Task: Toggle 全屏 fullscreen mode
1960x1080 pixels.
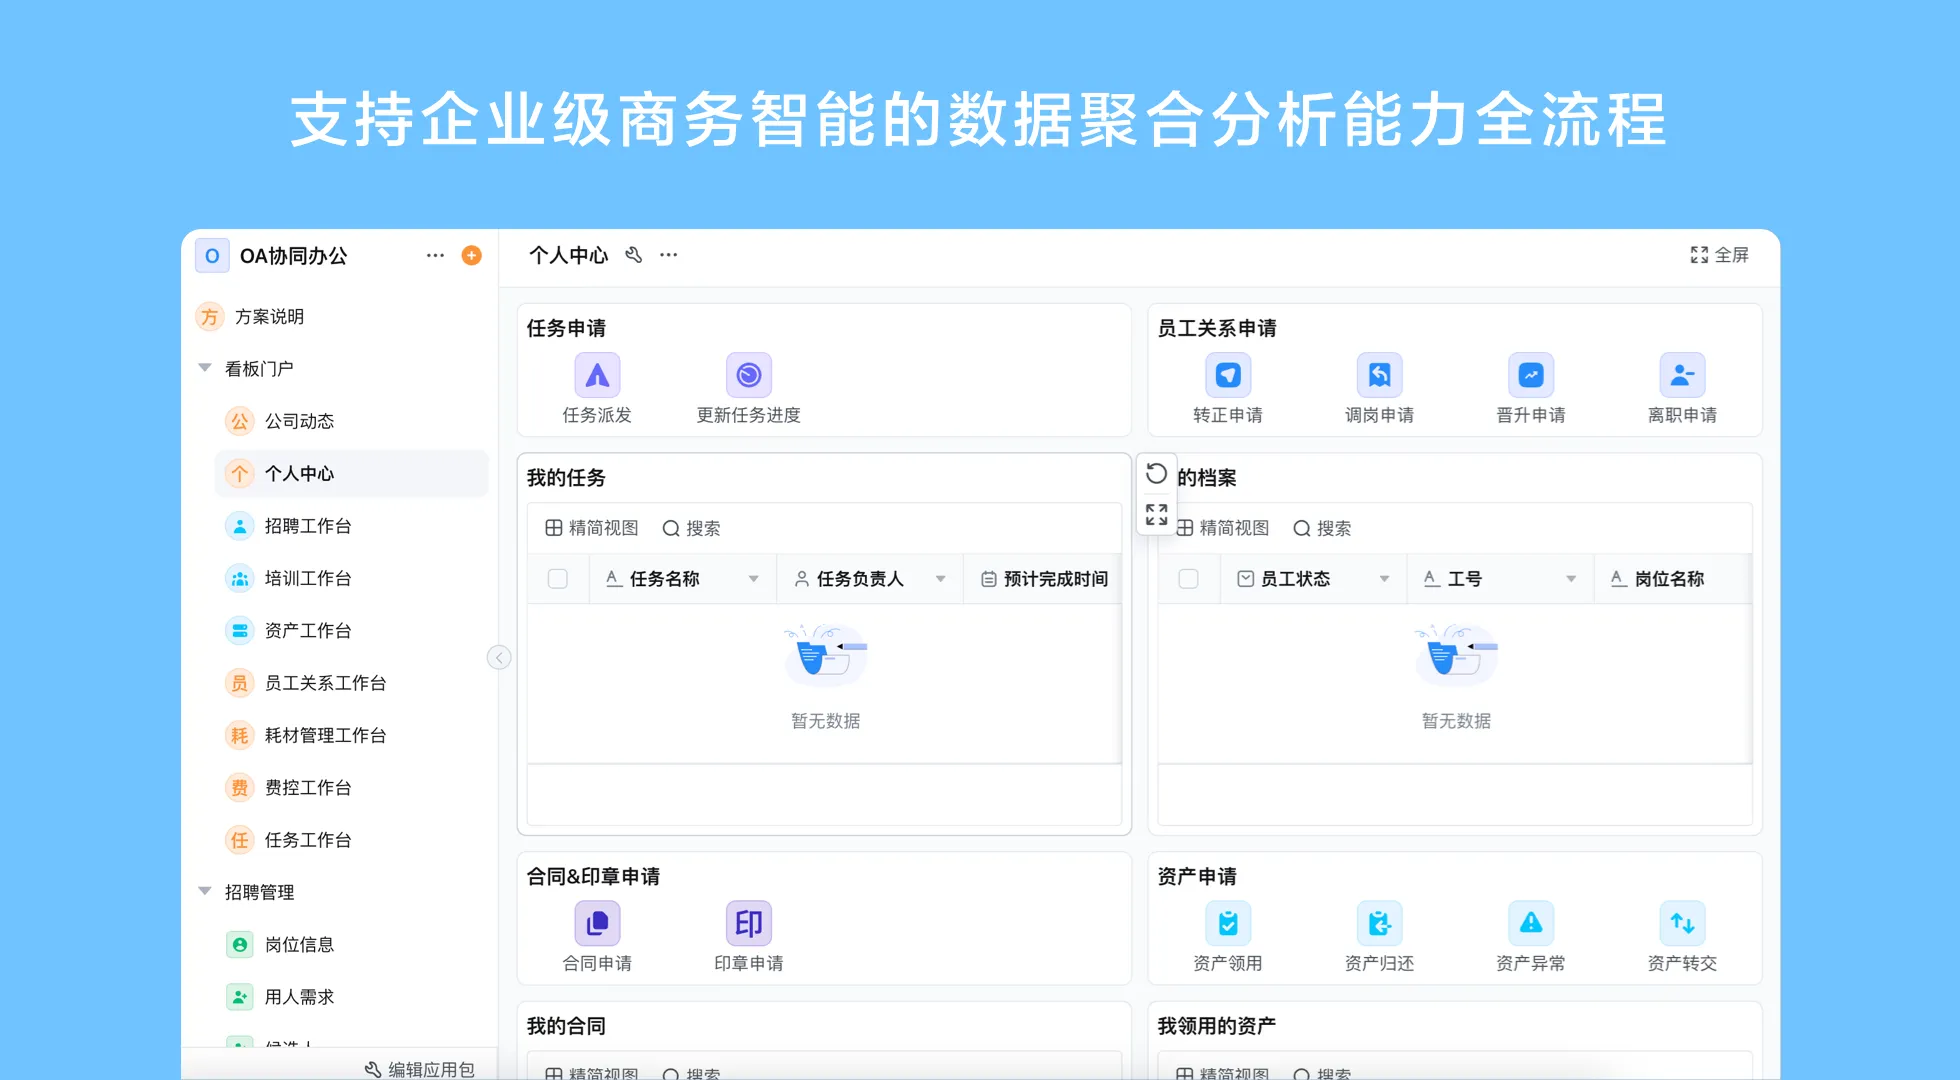Action: point(1718,255)
